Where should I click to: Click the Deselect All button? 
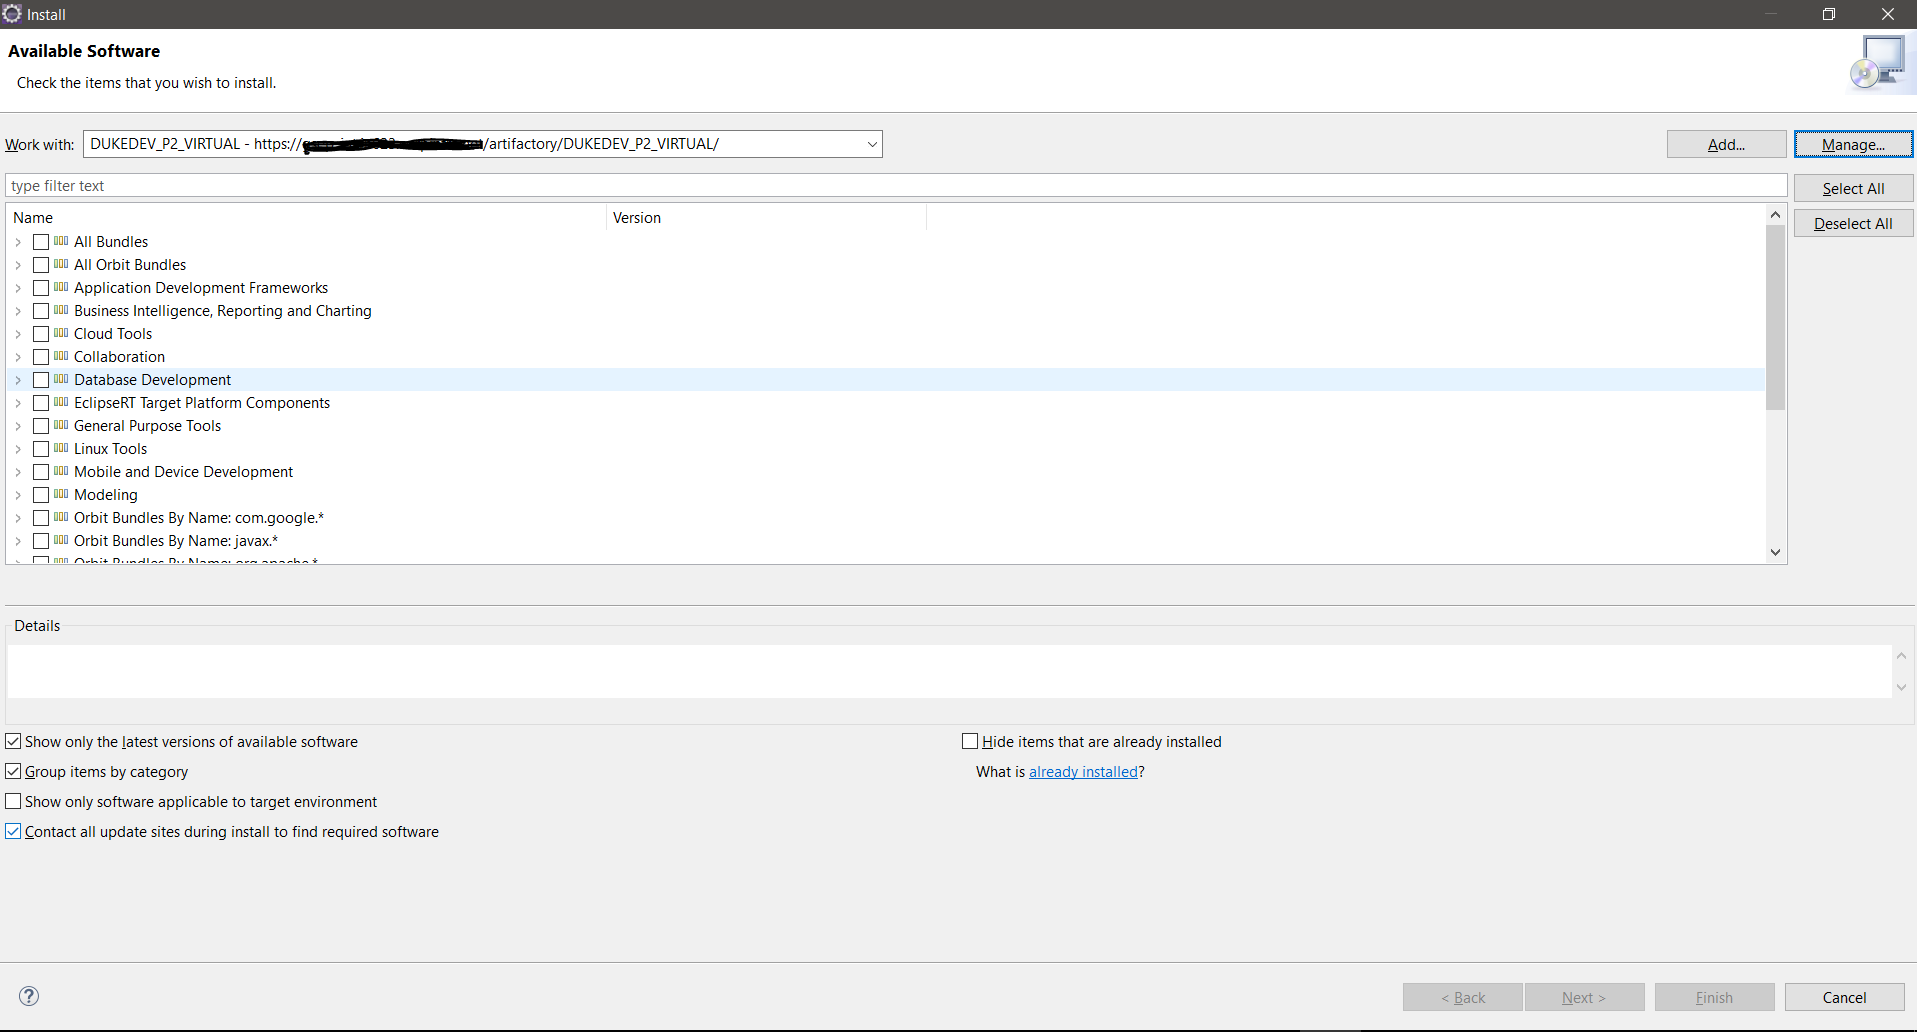point(1853,223)
